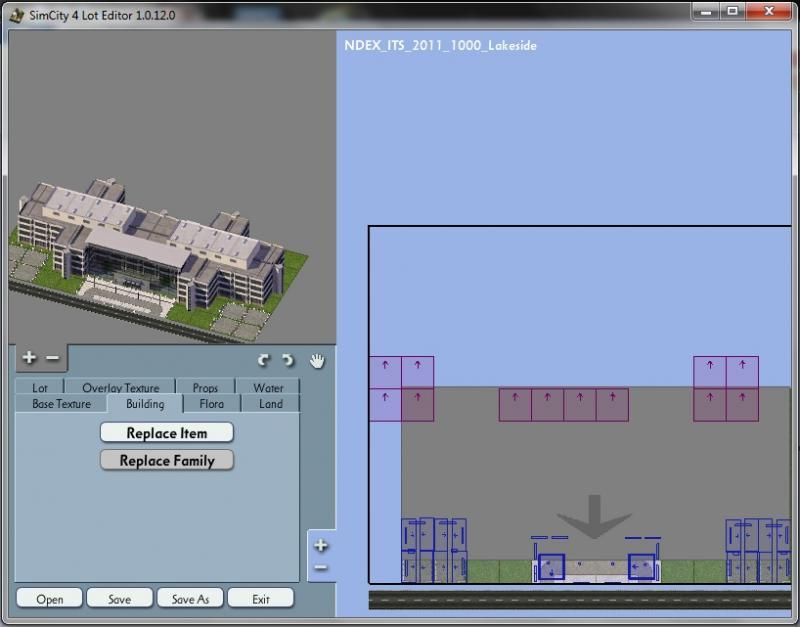This screenshot has width=800, height=627.
Task: Click the Save button
Action: [x=119, y=598]
